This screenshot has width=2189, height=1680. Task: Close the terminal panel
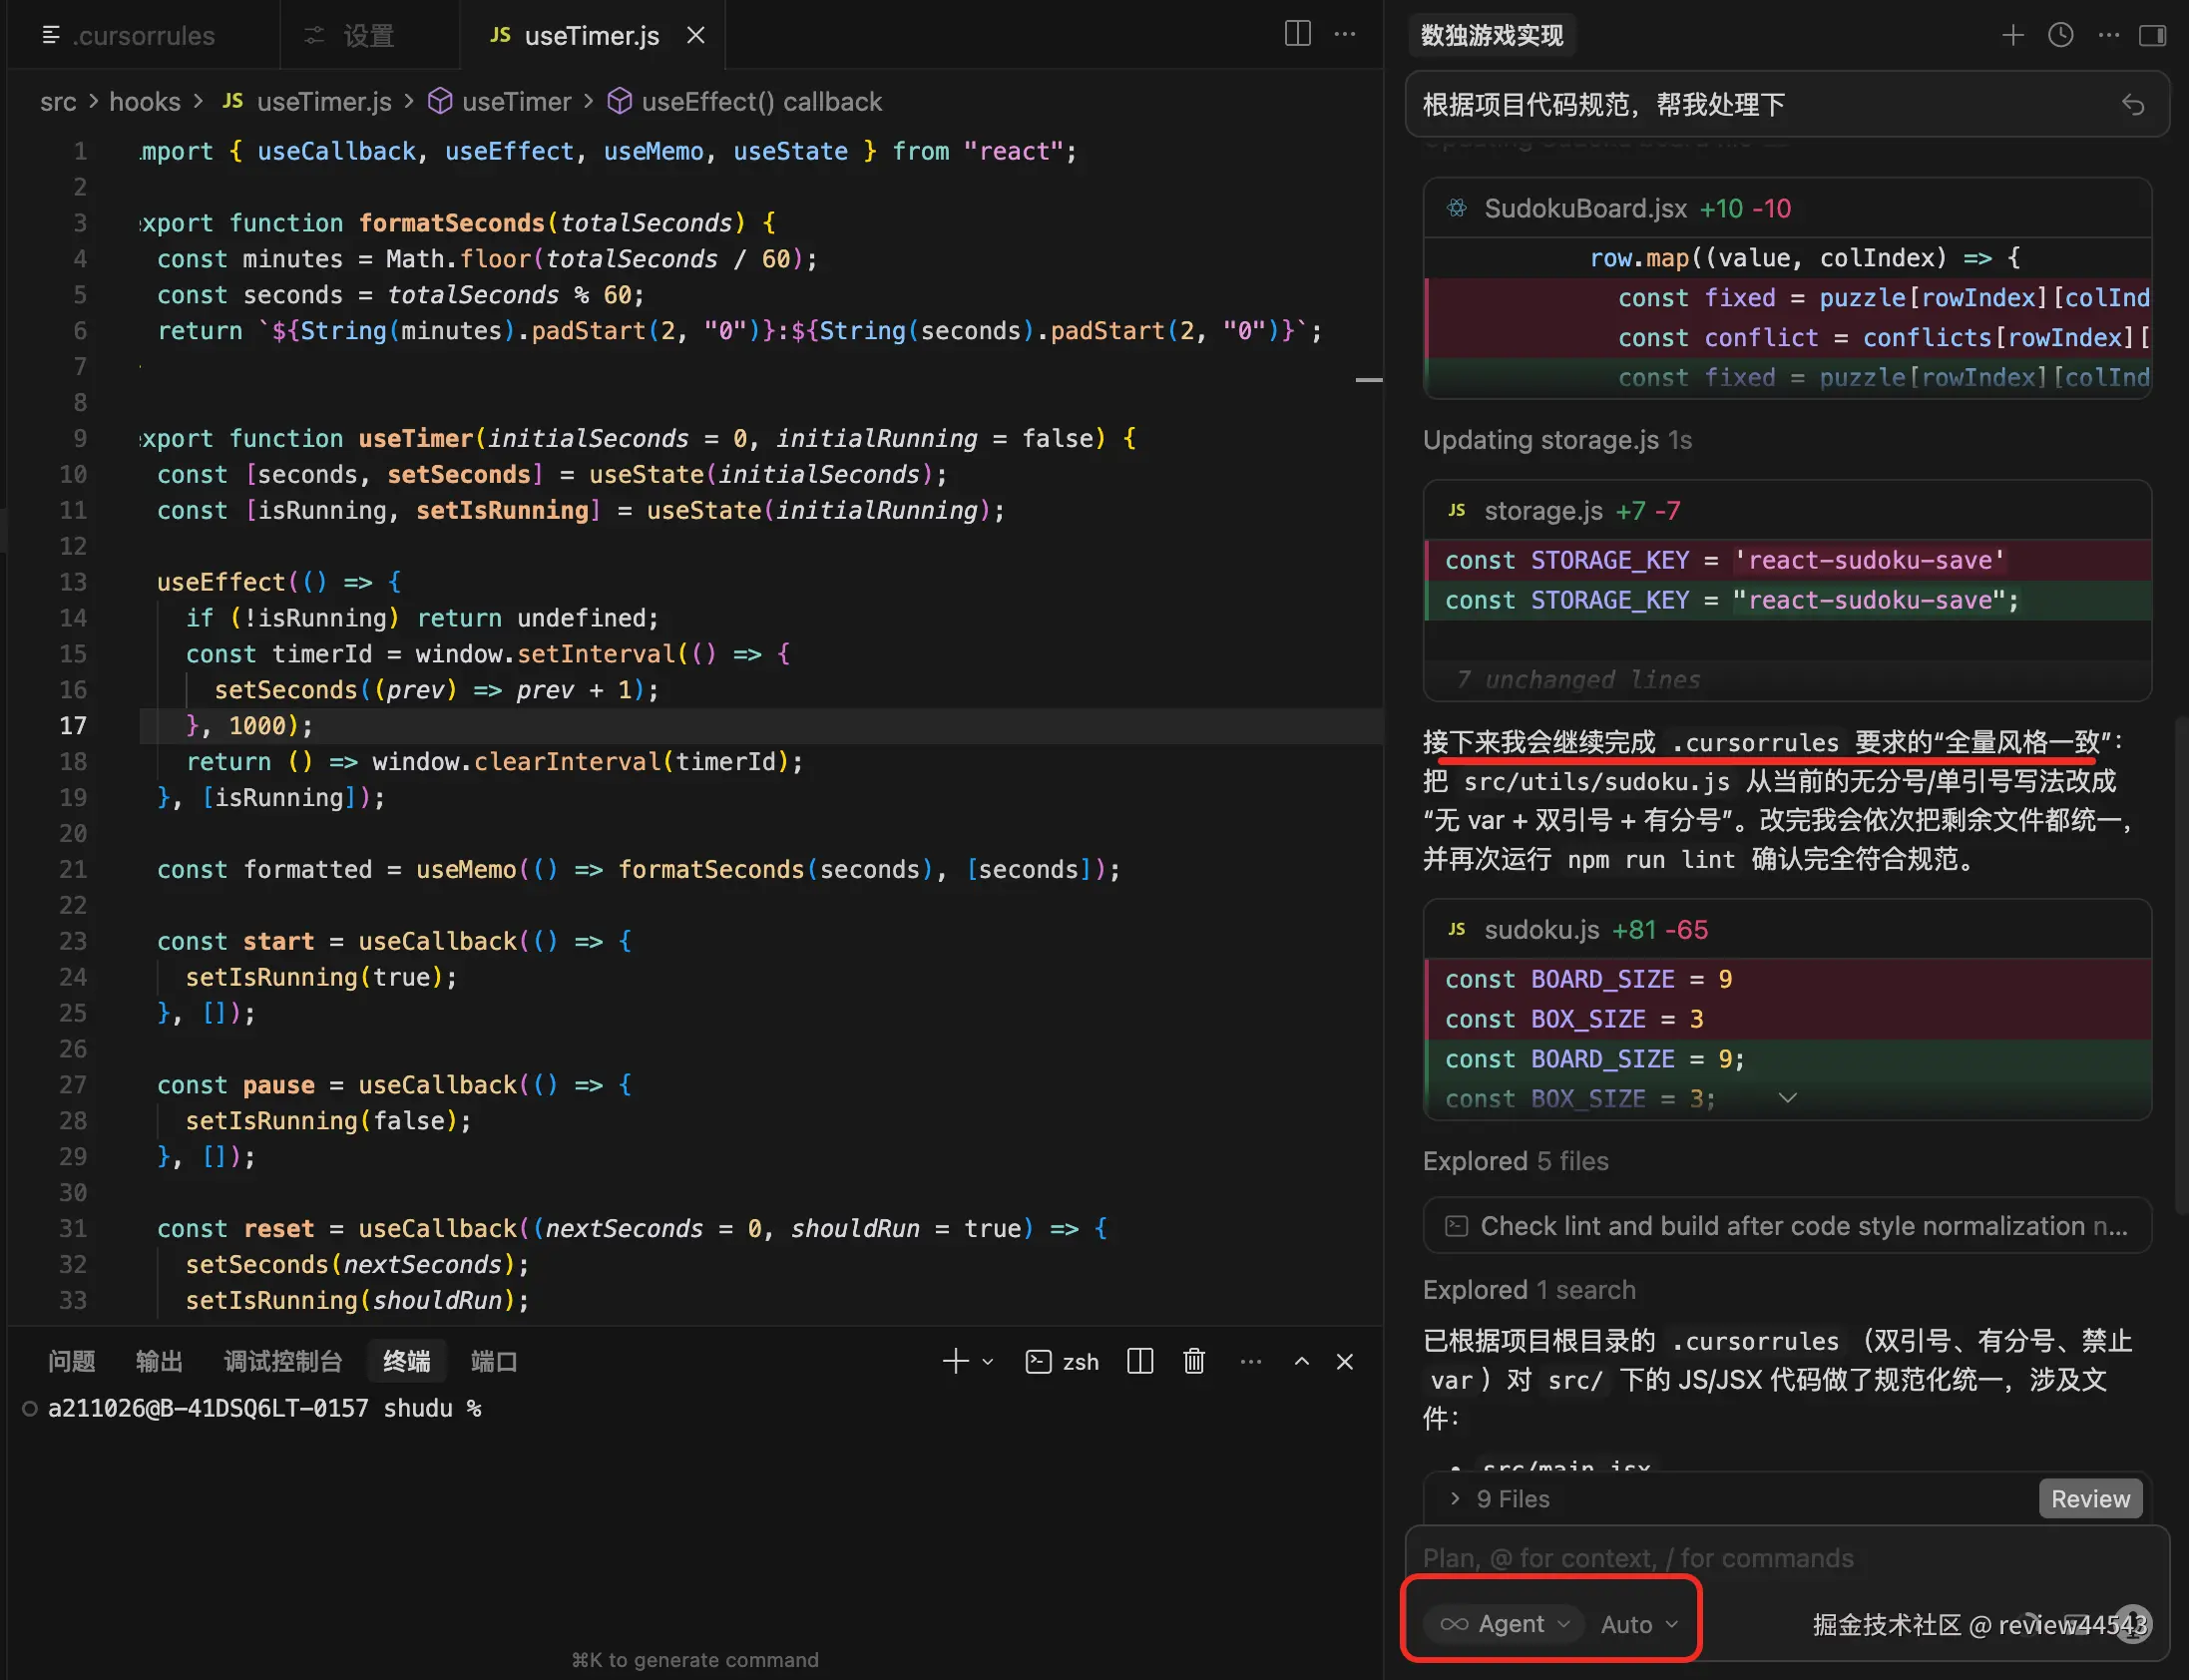tap(1345, 1361)
